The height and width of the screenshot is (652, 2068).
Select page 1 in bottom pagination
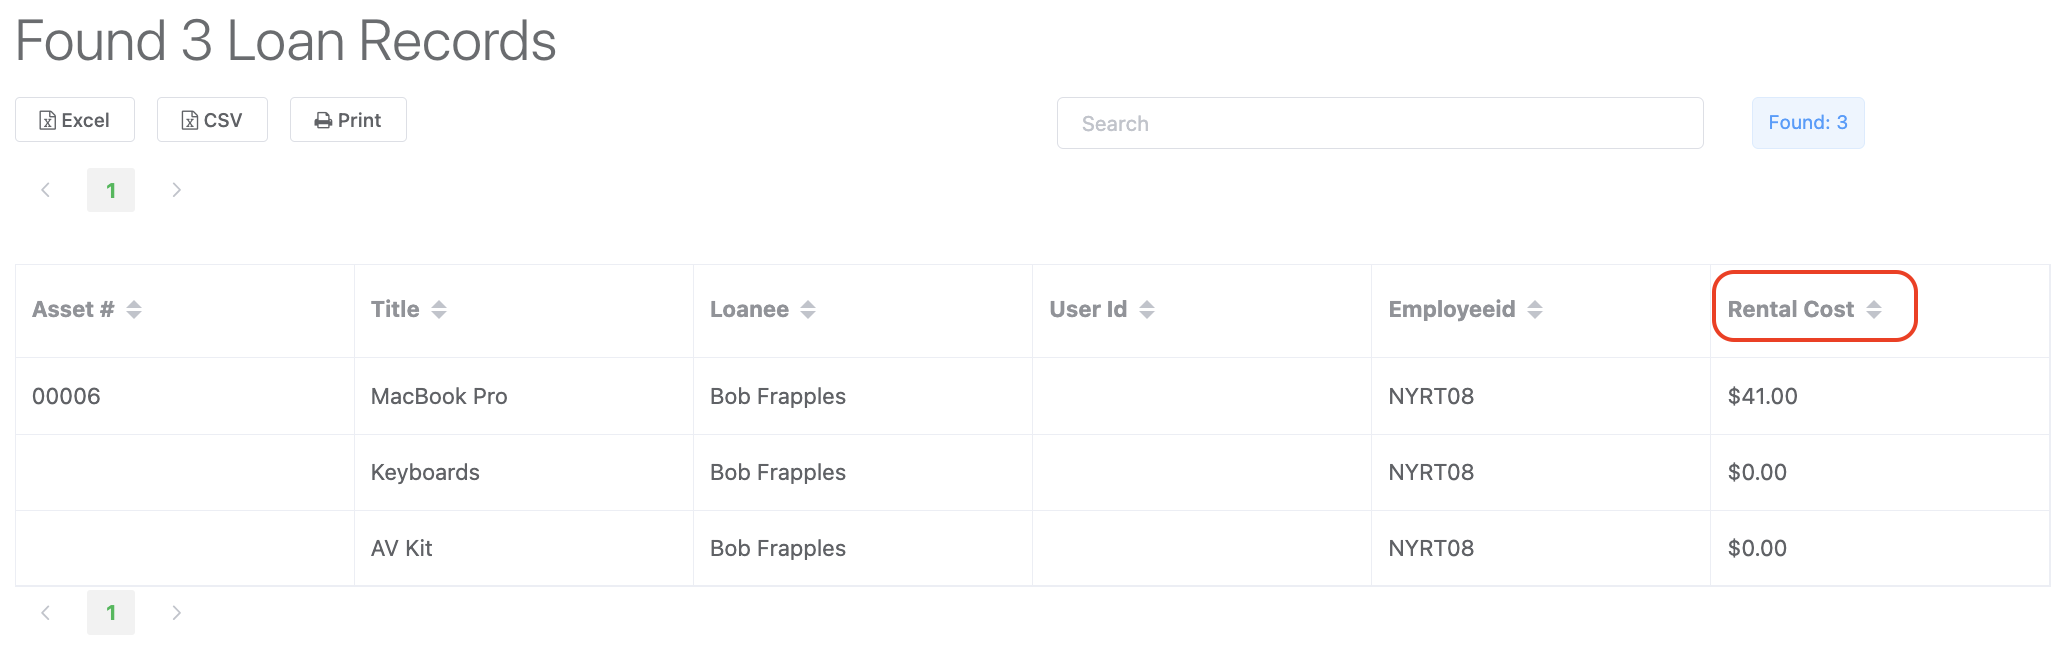(x=111, y=612)
